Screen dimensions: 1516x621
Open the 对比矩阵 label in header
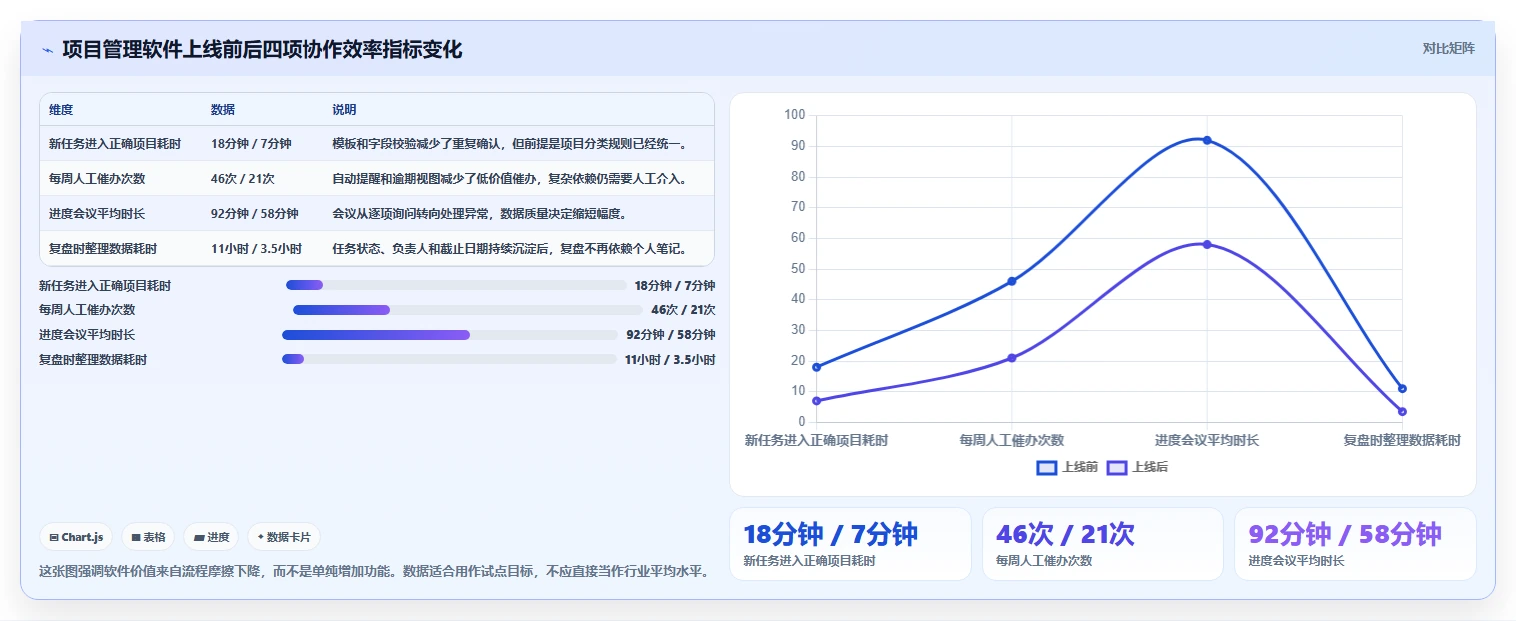click(1448, 48)
